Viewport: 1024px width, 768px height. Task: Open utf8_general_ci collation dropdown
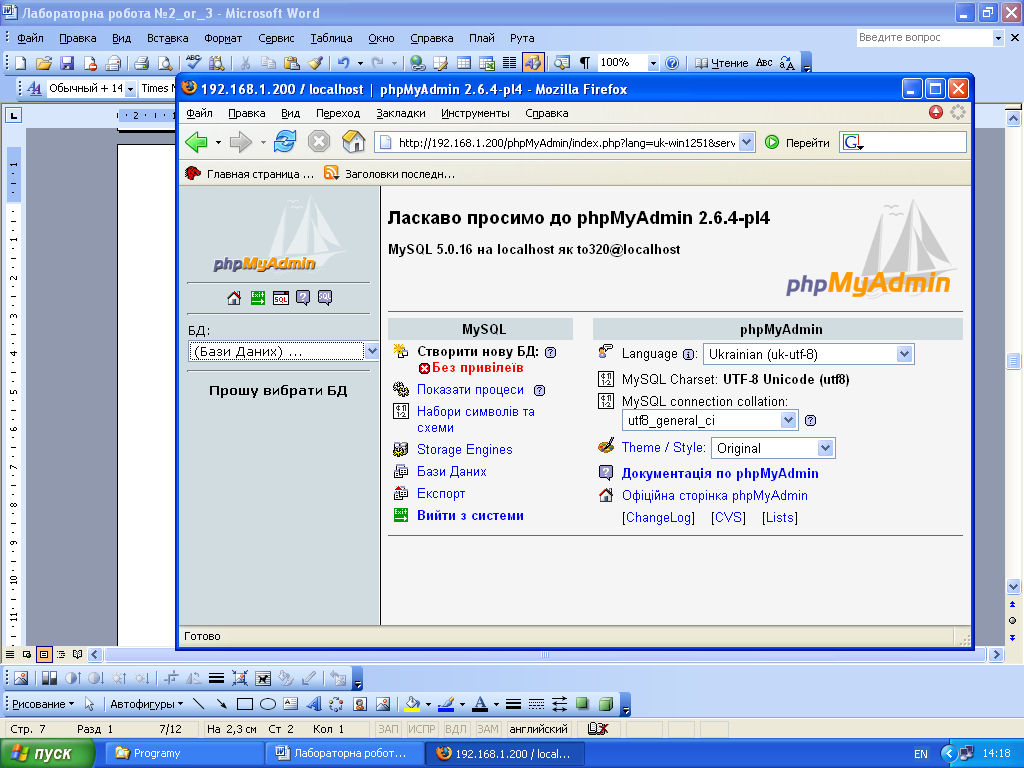788,420
